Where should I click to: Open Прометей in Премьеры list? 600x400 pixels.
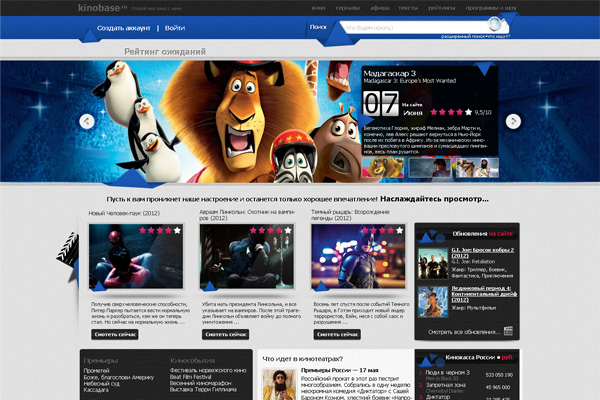(96, 371)
